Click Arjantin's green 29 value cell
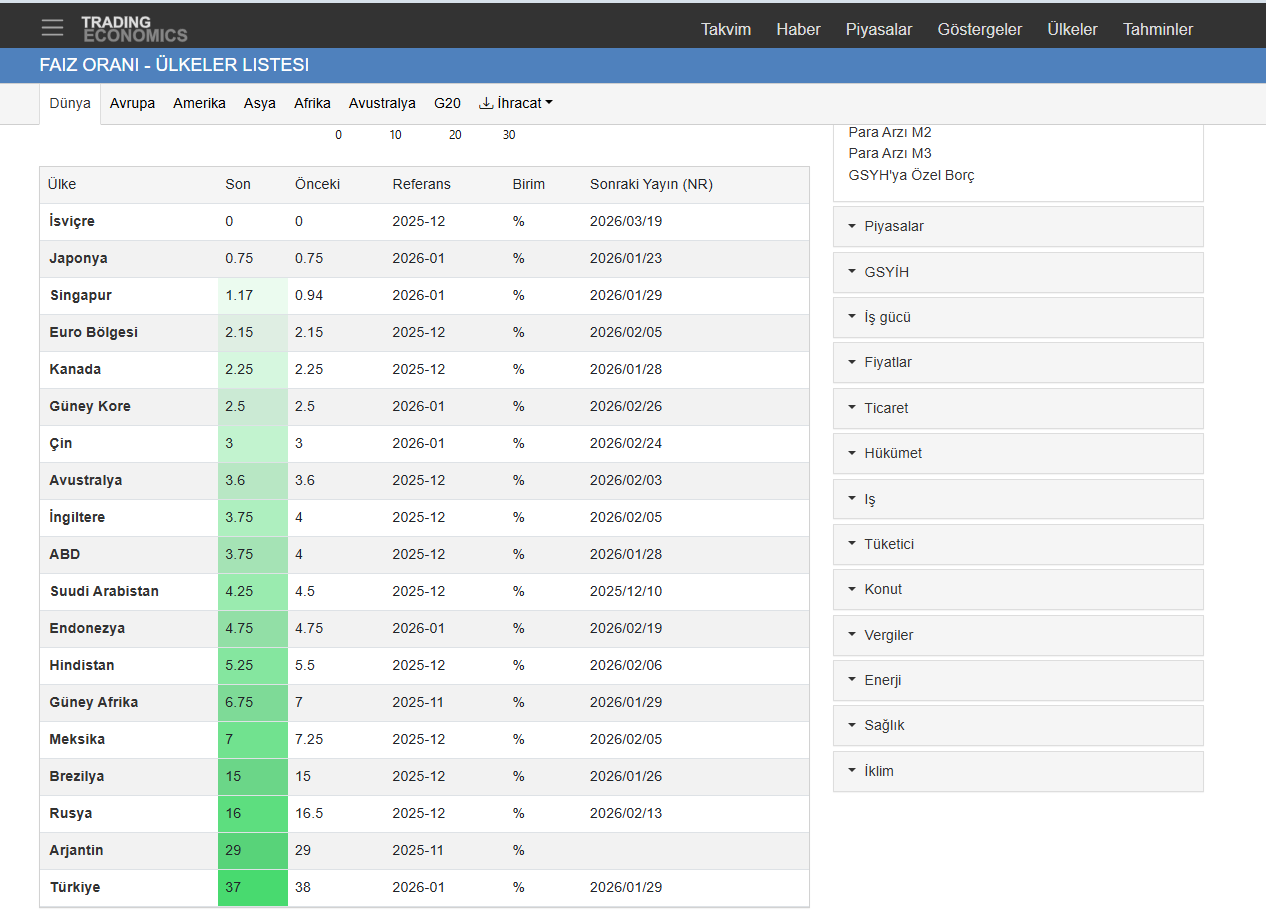 click(253, 850)
